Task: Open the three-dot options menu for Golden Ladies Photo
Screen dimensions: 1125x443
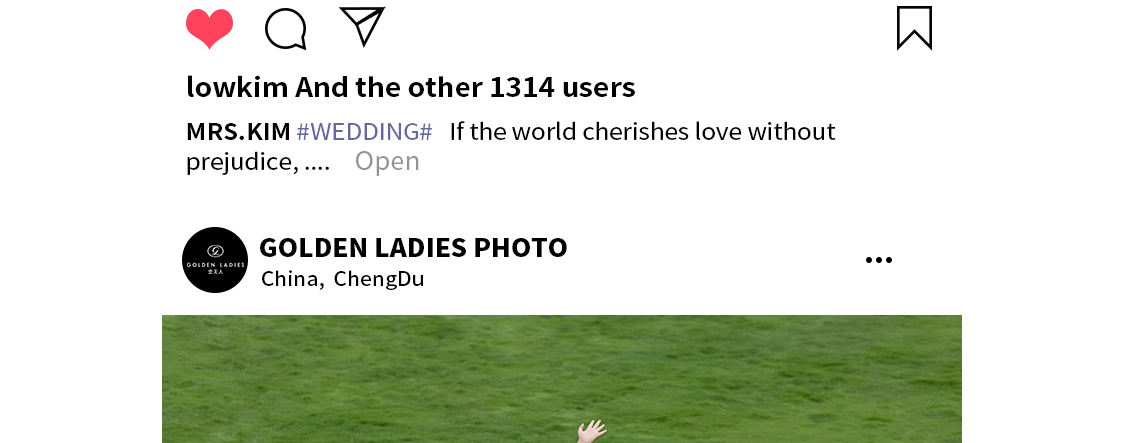Action: coord(879,260)
